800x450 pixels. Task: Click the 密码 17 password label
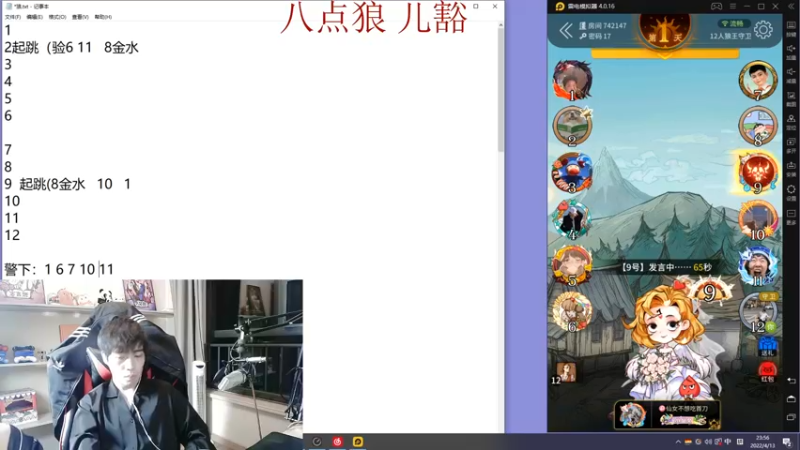595,36
